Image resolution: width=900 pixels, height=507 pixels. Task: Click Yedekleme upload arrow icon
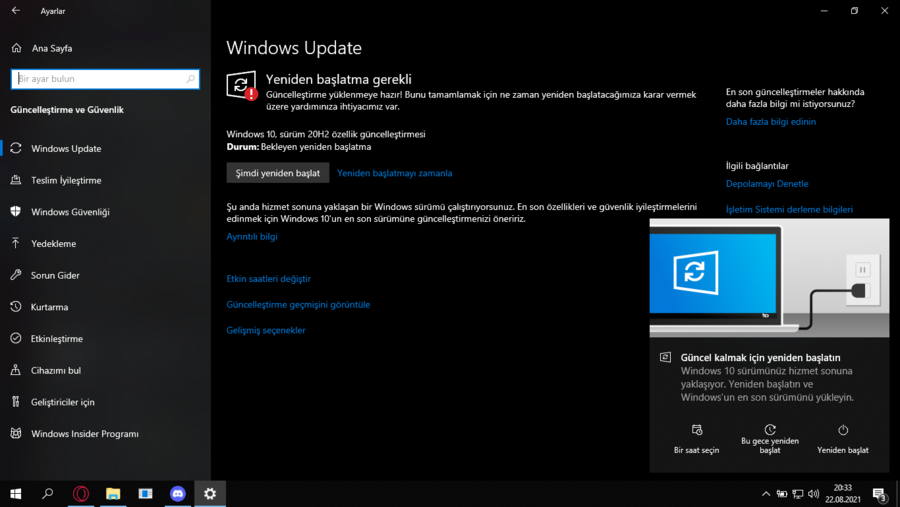pyautogui.click(x=15, y=243)
